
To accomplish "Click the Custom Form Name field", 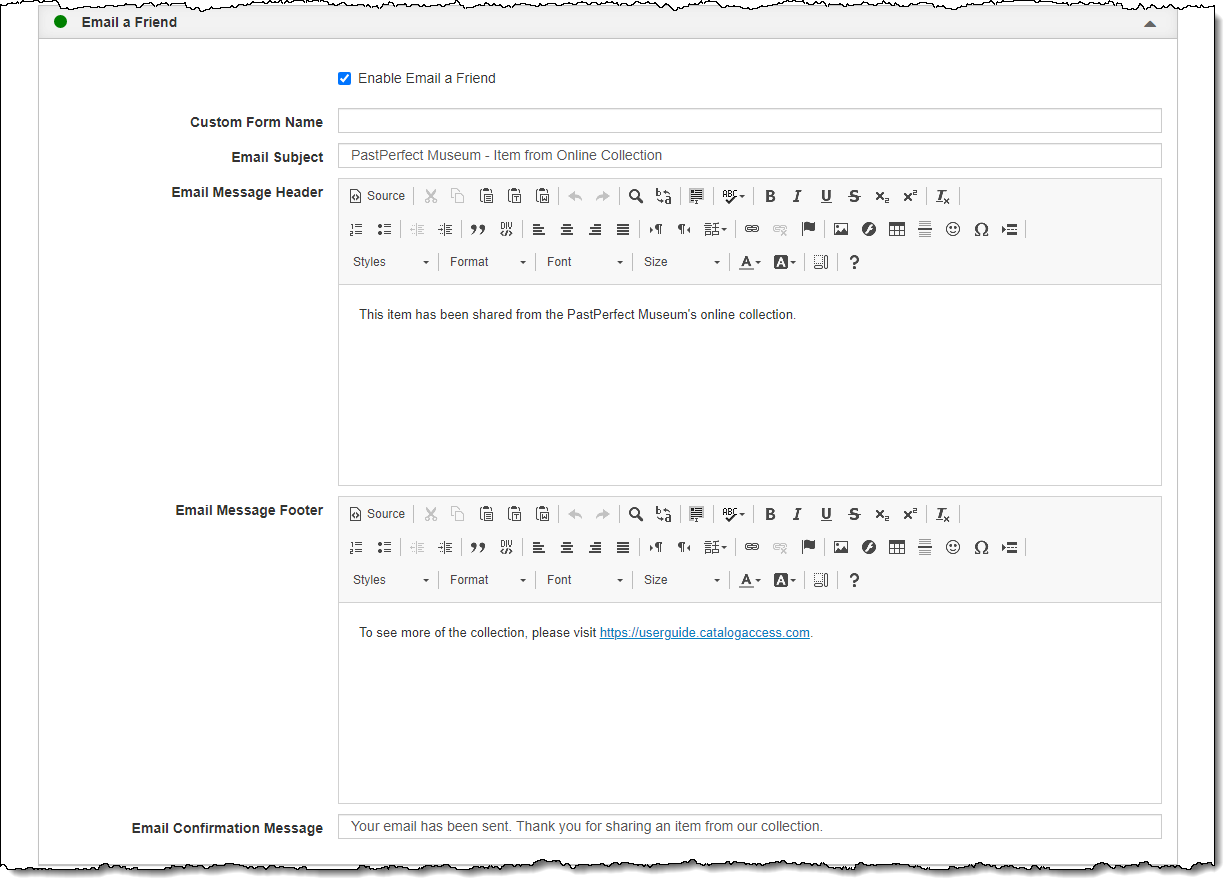I will 749,121.
